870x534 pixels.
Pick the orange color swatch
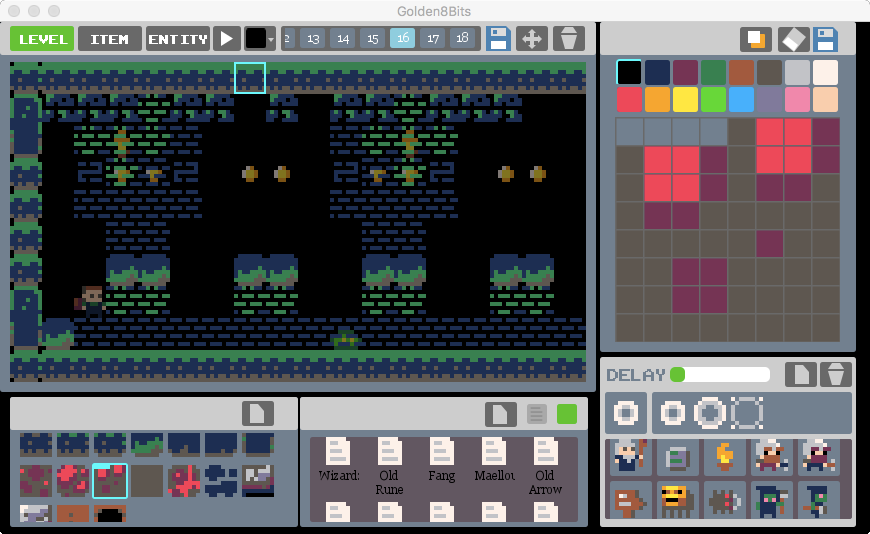tap(657, 100)
